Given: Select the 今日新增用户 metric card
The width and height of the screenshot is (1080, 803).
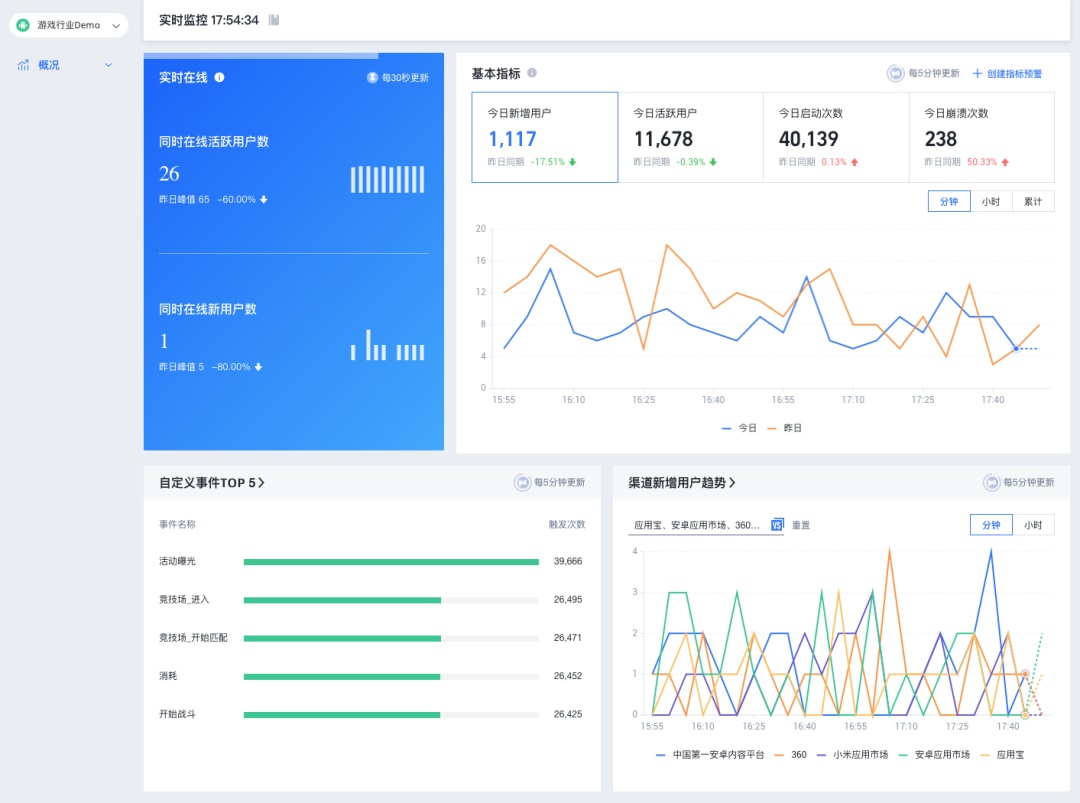Looking at the screenshot, I should (x=545, y=137).
